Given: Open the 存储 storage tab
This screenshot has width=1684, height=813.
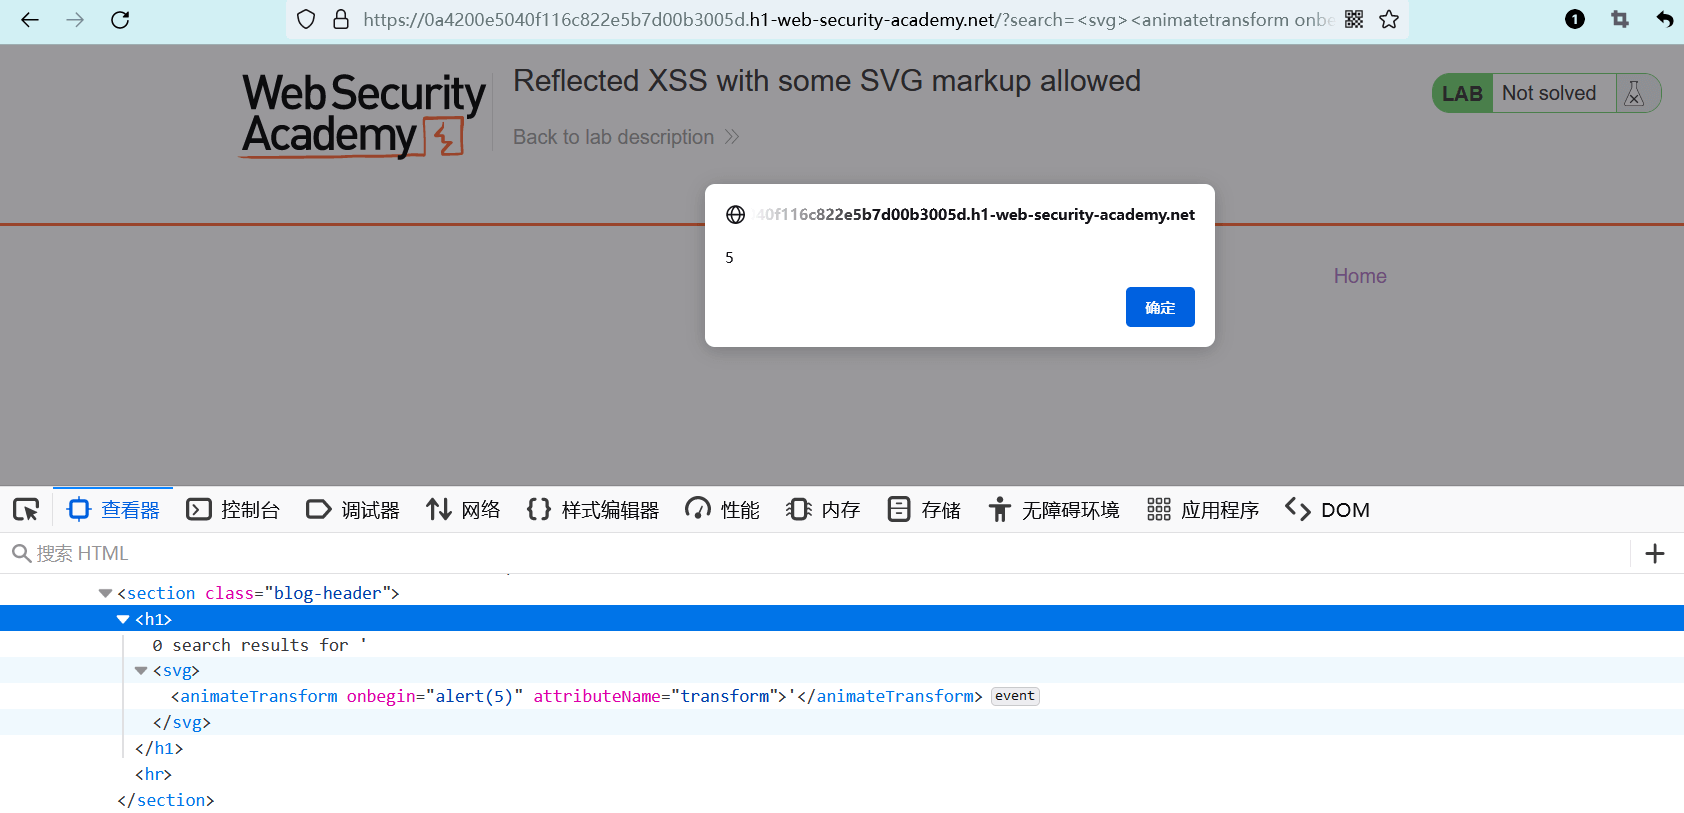Looking at the screenshot, I should 924,510.
